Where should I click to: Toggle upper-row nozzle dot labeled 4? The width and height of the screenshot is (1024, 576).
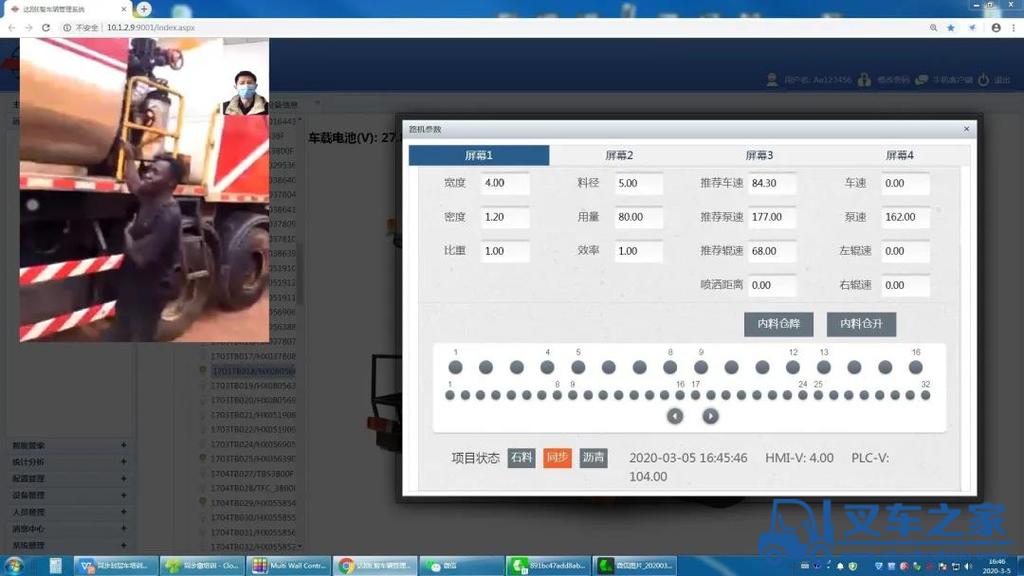coord(547,368)
